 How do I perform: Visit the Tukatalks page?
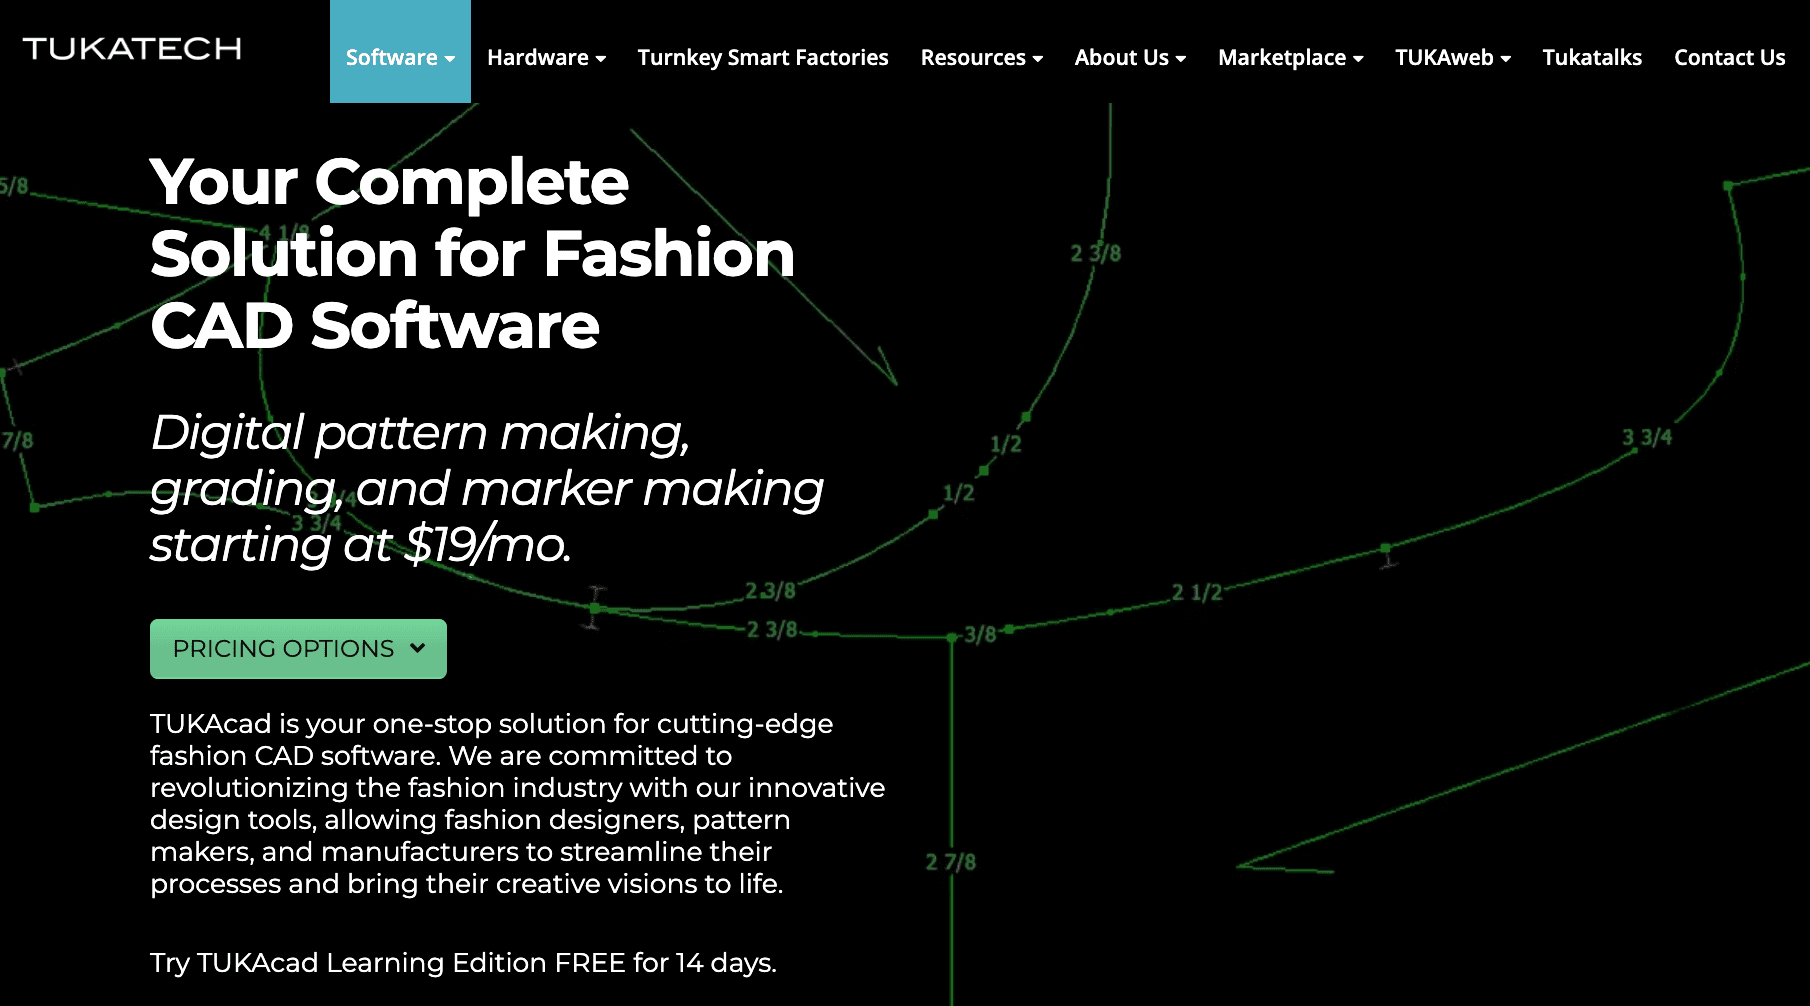coord(1592,58)
